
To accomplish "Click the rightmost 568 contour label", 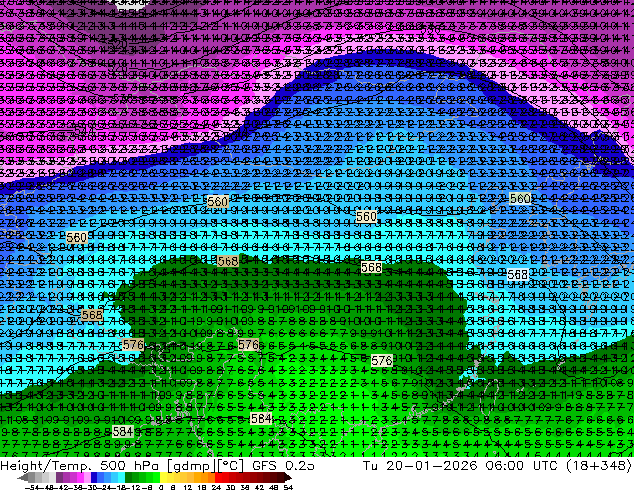I will [517, 275].
